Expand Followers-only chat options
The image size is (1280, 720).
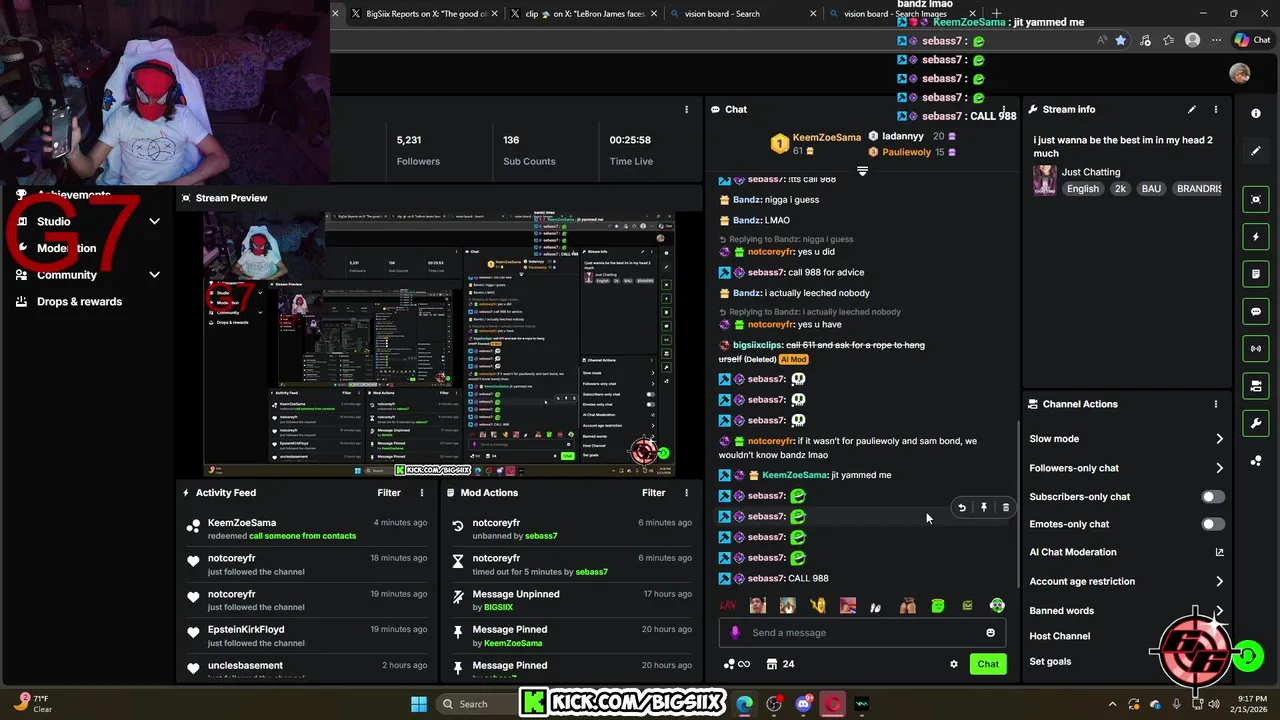[x=1219, y=468]
